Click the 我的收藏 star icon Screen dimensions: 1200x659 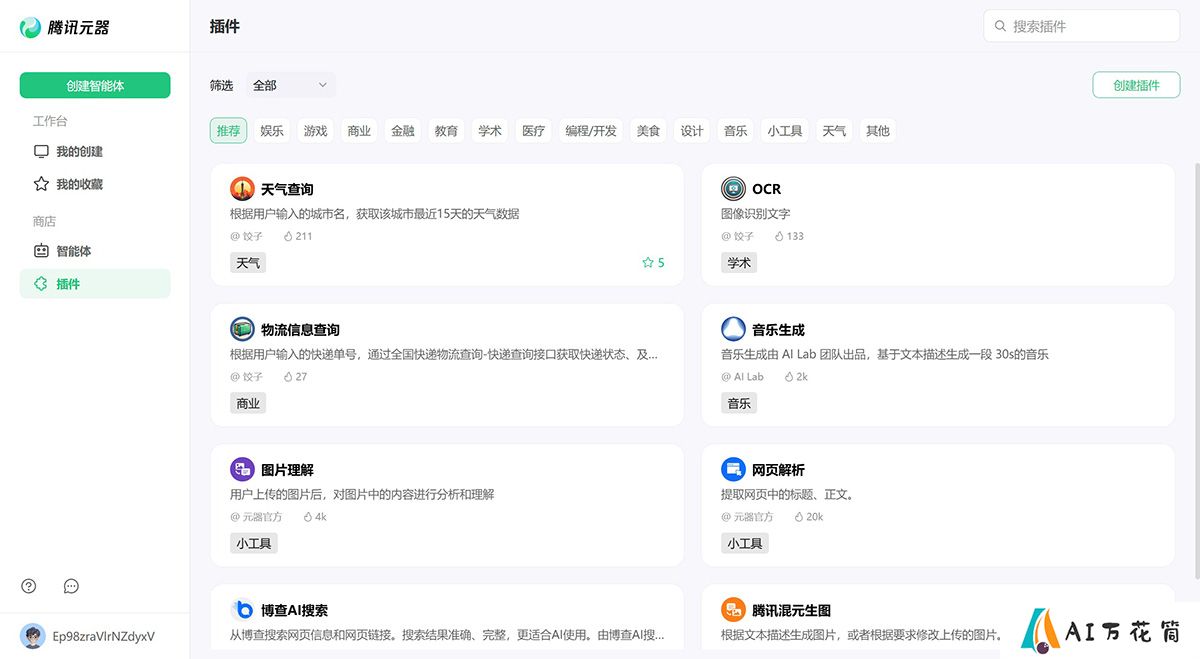pyautogui.click(x=41, y=184)
